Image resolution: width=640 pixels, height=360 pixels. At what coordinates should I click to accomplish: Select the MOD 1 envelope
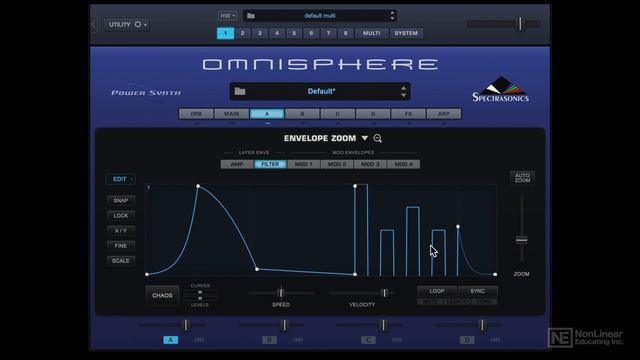click(304, 164)
